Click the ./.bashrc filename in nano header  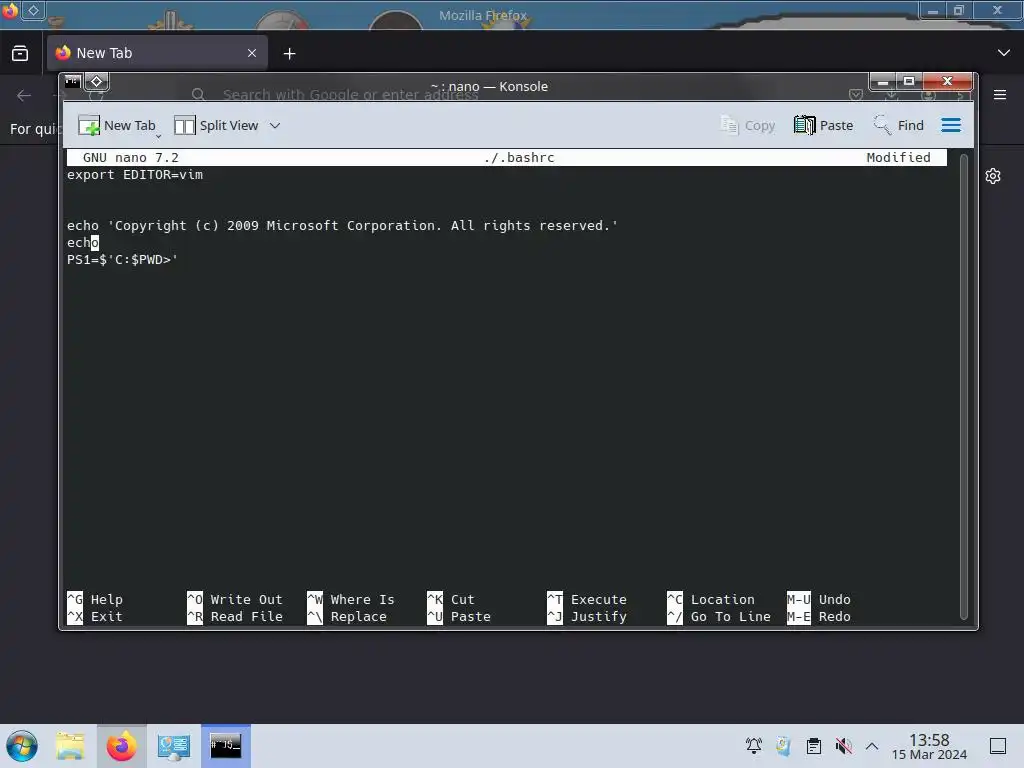coord(519,157)
